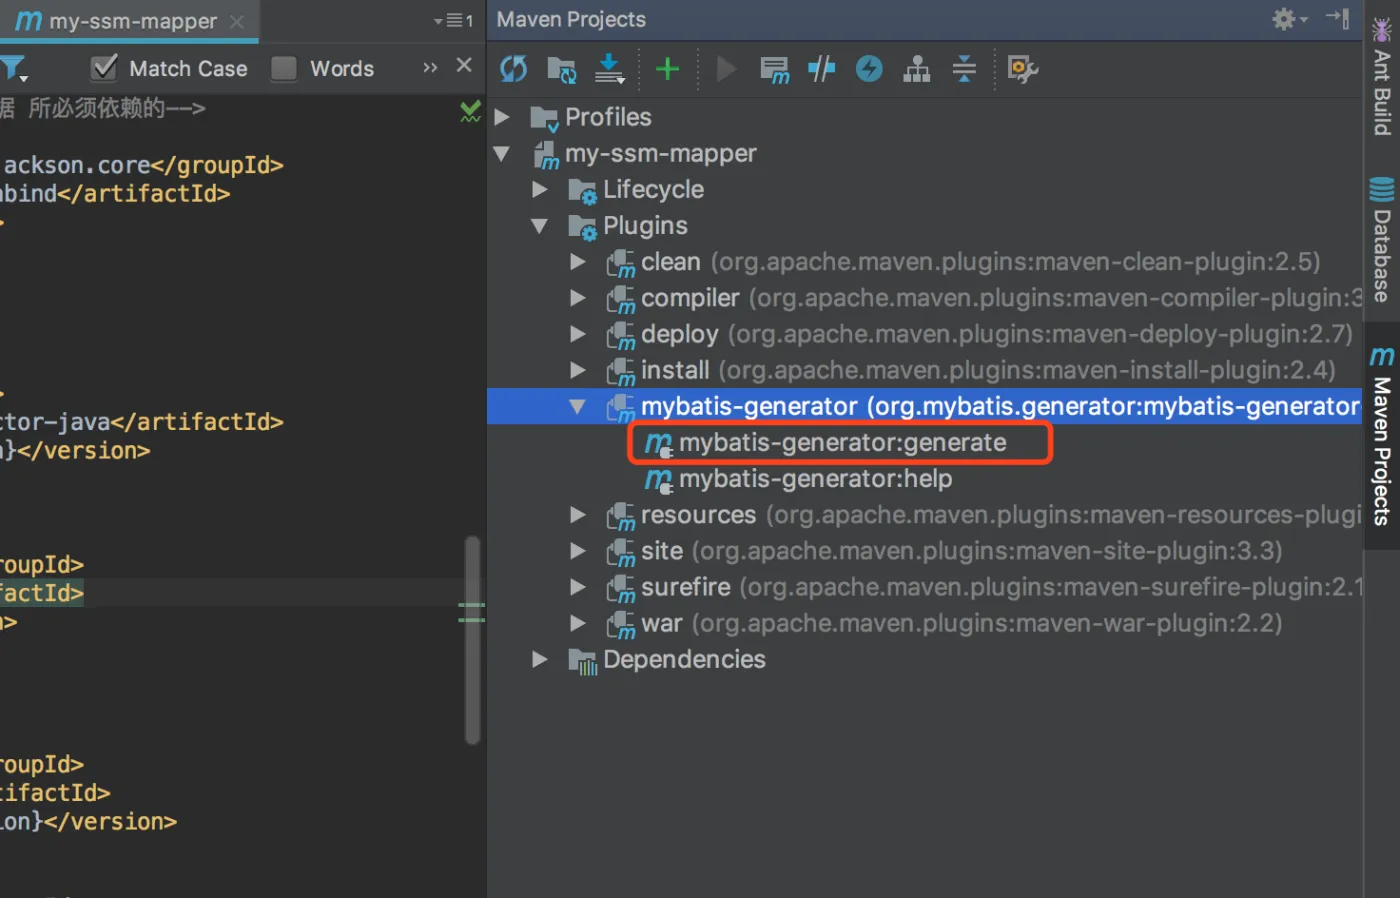The image size is (1400, 898).
Task: Click the mybatis-generator plugin icon
Action: (620, 407)
